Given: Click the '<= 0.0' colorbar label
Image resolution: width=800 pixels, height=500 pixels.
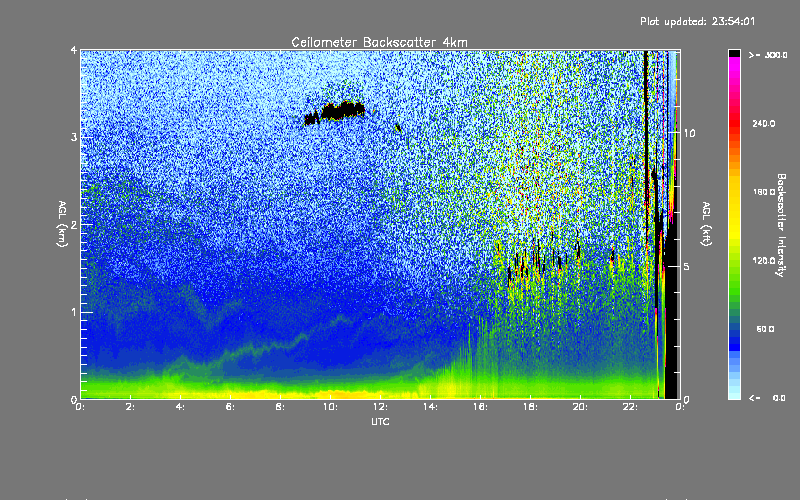Looking at the screenshot, I should click(x=768, y=397).
